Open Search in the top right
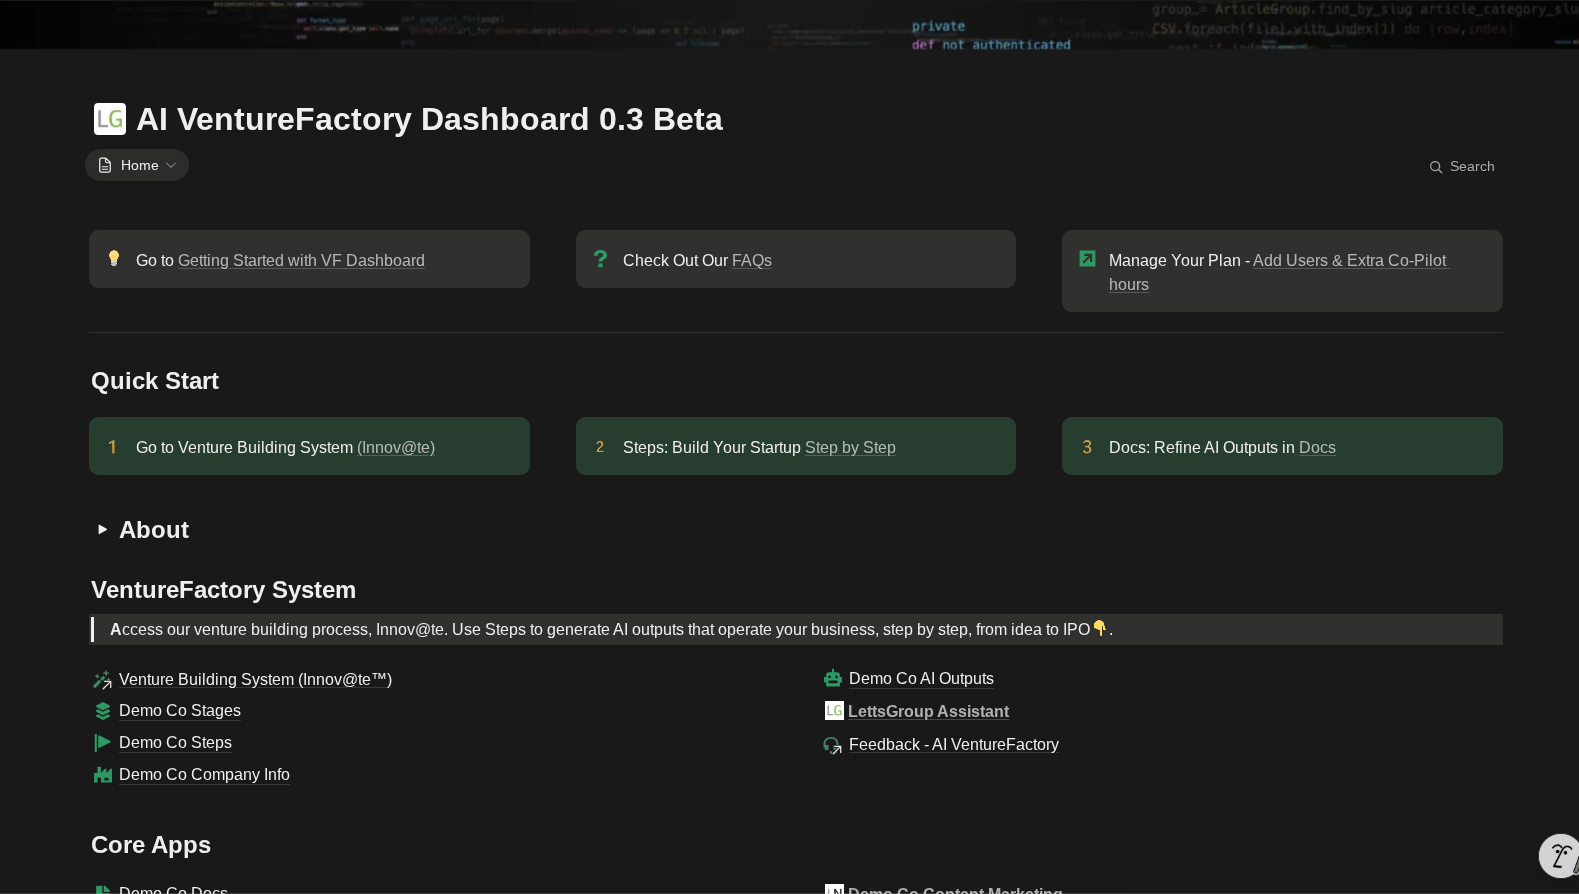 [1462, 167]
